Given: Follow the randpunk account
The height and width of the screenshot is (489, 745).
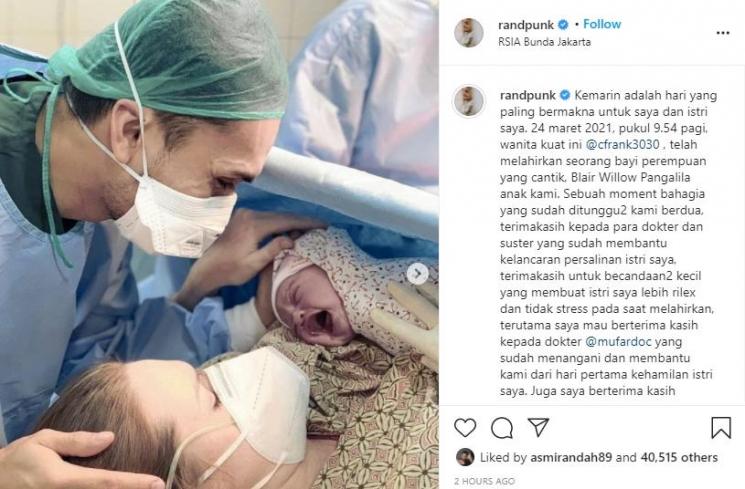Looking at the screenshot, I should 602,24.
